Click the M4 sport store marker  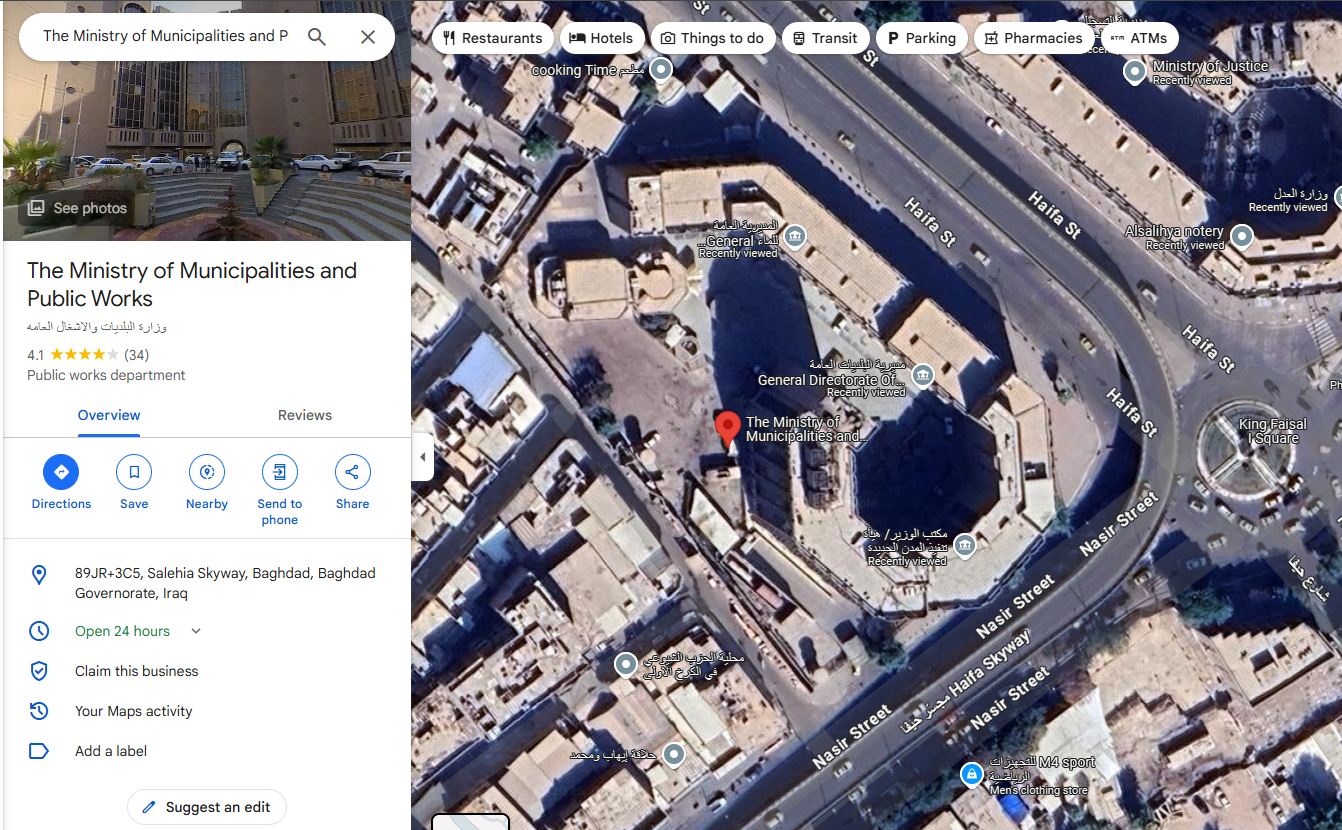971,774
